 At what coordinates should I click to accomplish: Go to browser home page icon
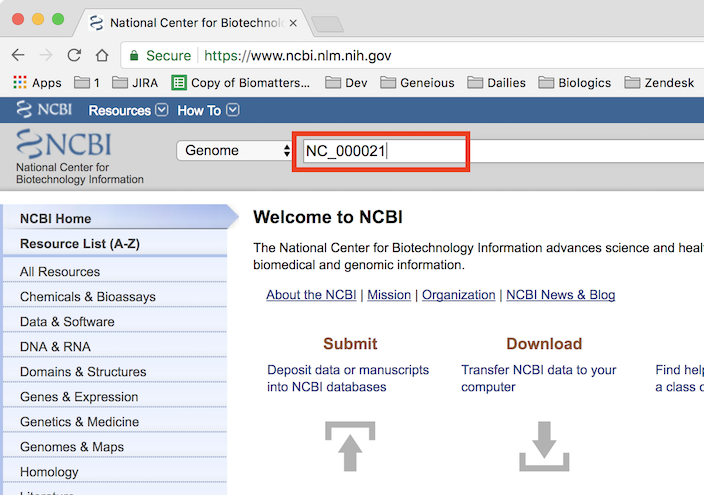tap(102, 55)
